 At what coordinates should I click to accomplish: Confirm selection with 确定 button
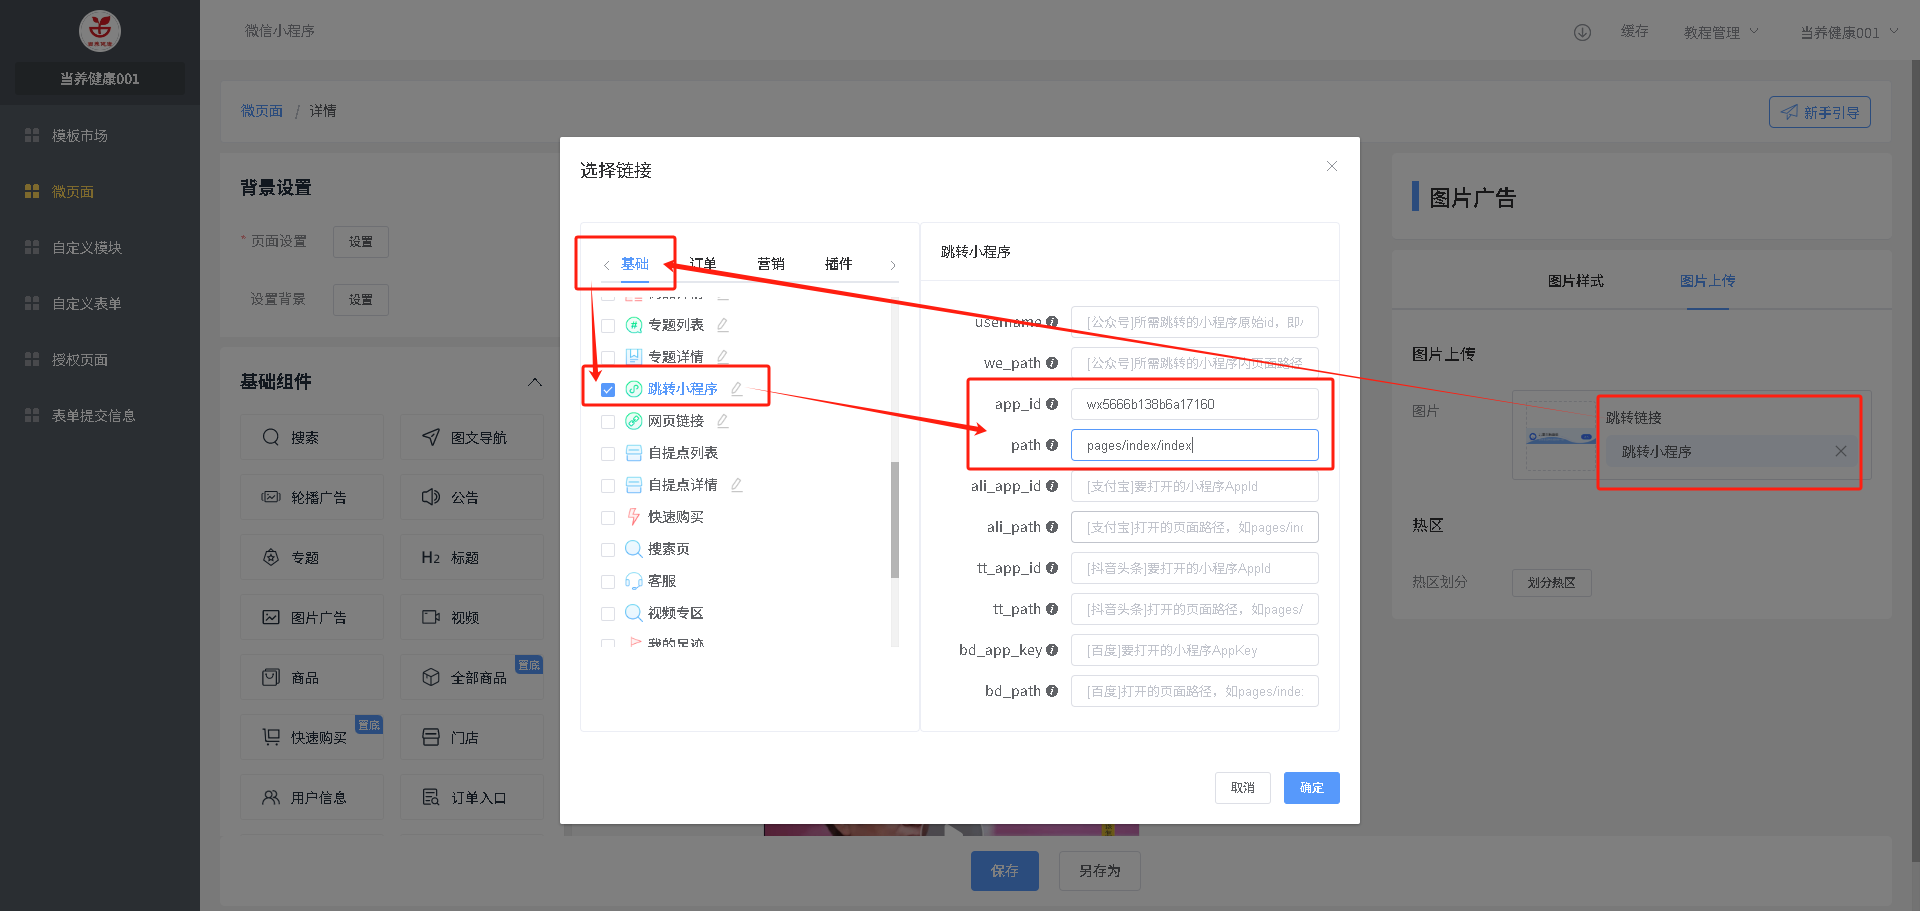click(x=1311, y=788)
